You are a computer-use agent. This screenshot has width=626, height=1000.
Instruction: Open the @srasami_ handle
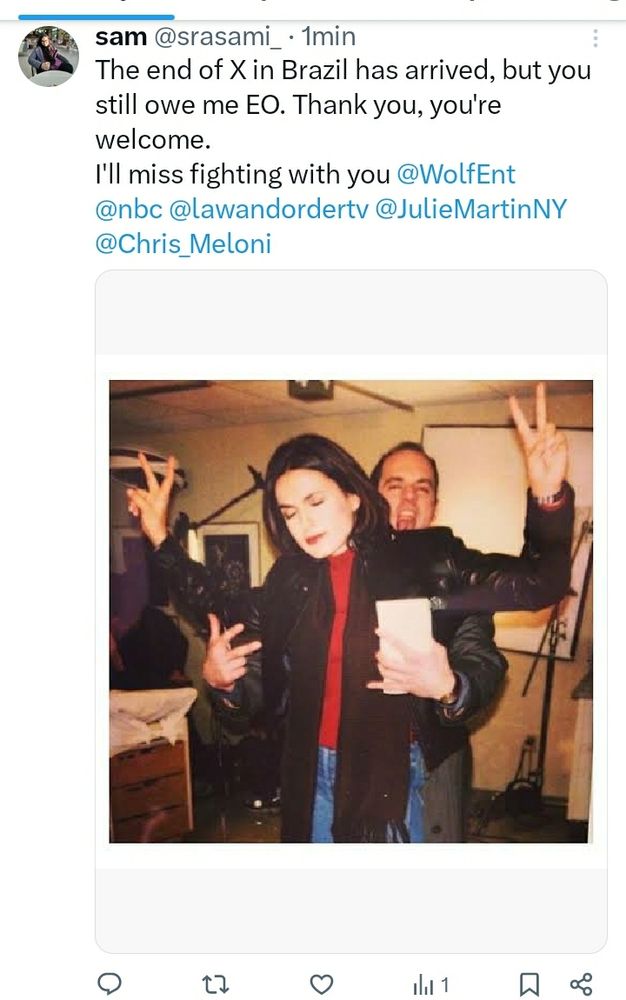pos(217,37)
